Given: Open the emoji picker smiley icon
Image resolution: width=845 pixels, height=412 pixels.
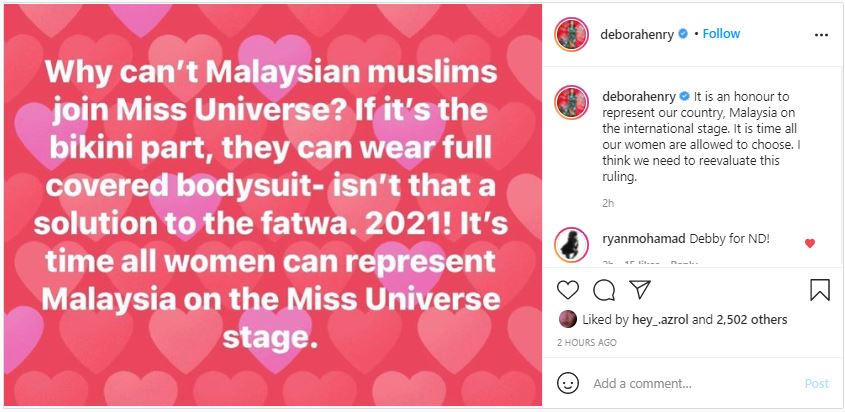Looking at the screenshot, I should coord(567,383).
